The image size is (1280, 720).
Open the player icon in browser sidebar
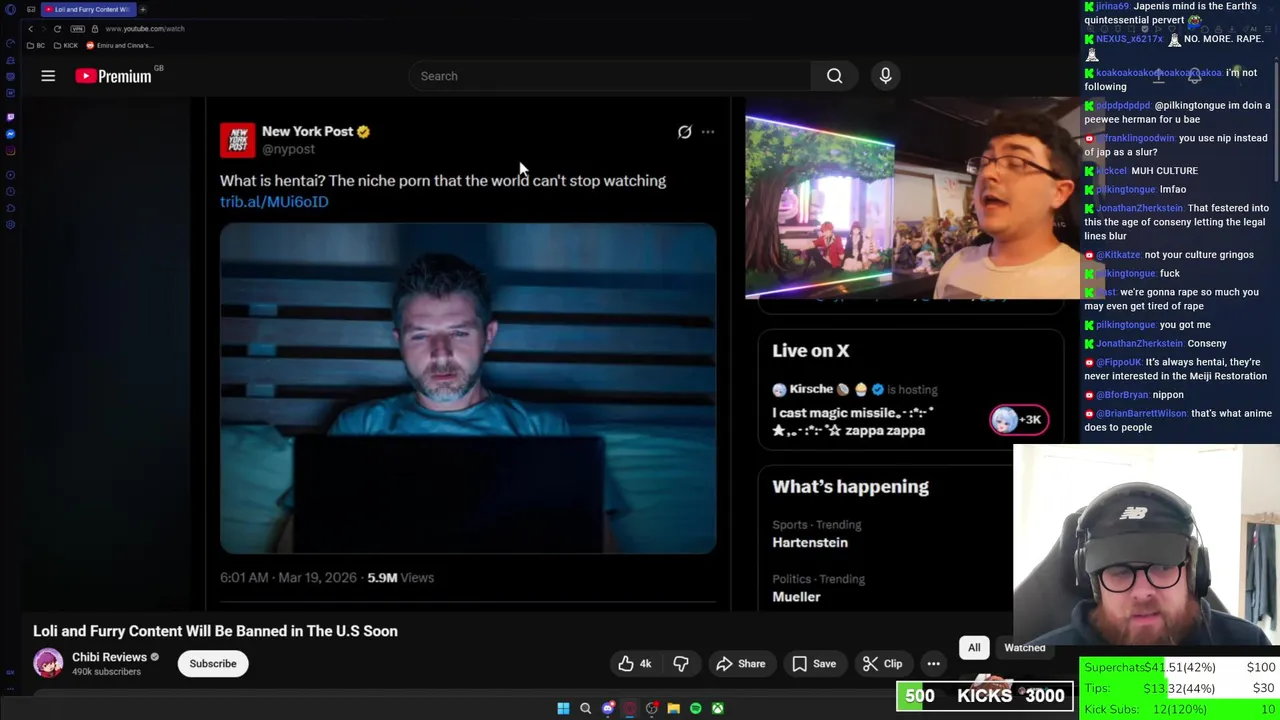pos(11,175)
